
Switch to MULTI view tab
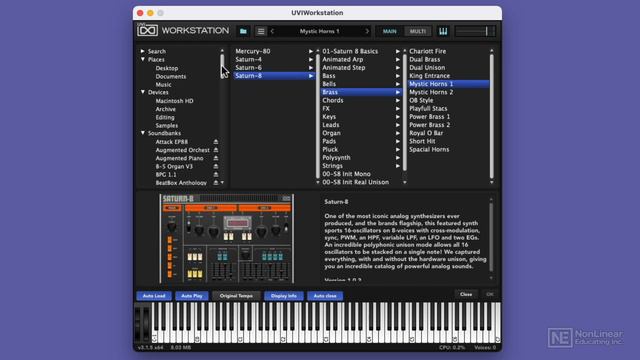pos(418,31)
